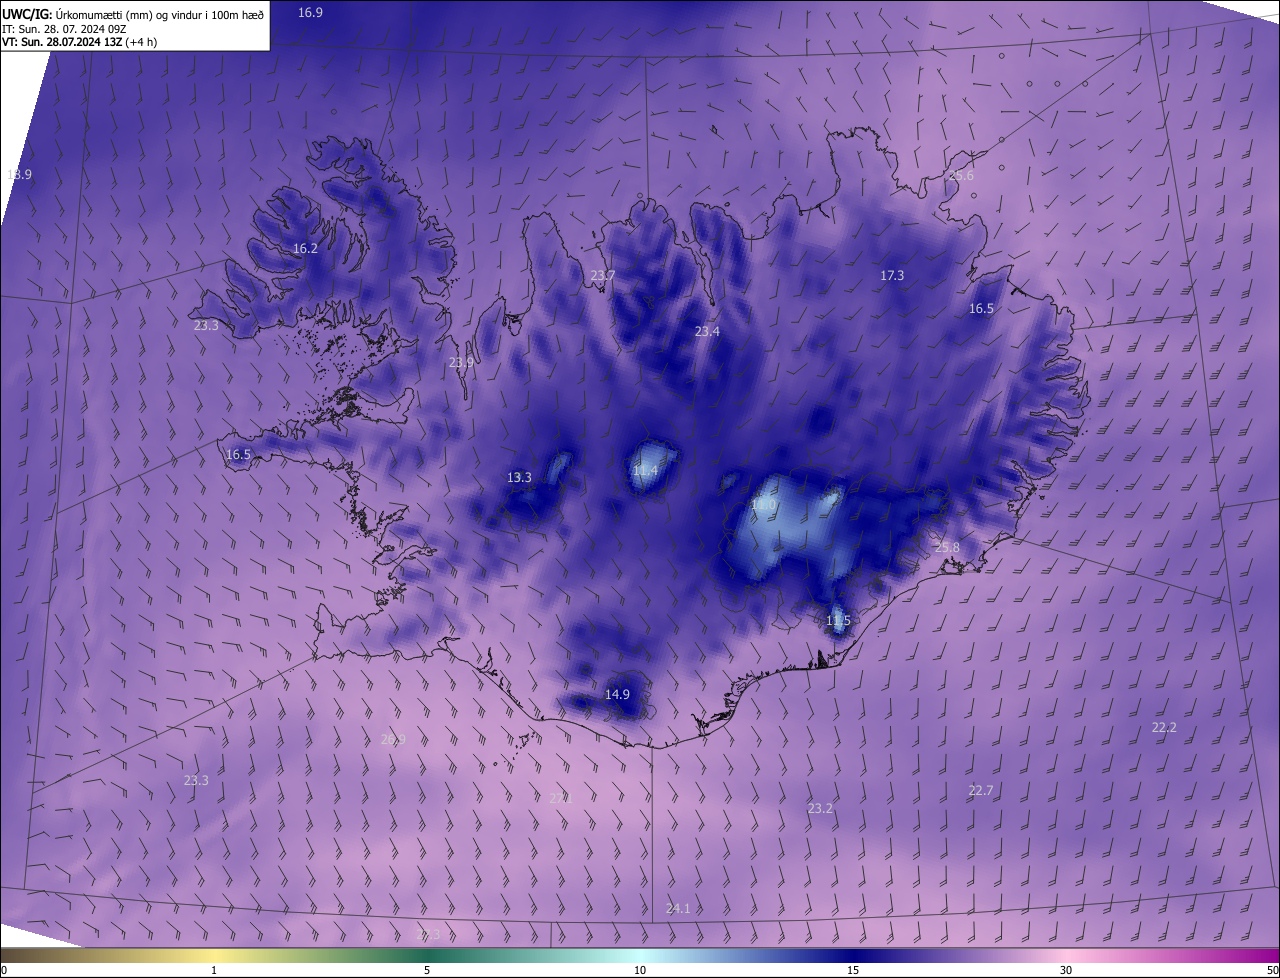Click the 0 tick on the color scale

click(x=3, y=970)
